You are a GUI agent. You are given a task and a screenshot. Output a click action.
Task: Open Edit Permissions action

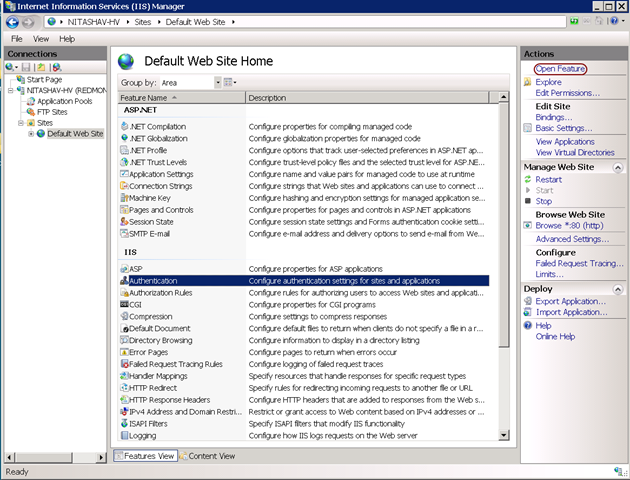pos(567,93)
